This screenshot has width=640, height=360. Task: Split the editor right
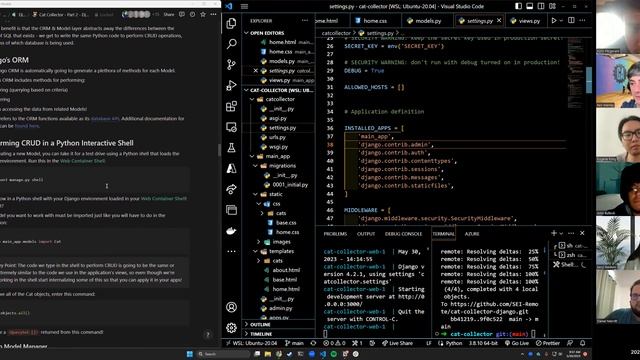pos(571,20)
